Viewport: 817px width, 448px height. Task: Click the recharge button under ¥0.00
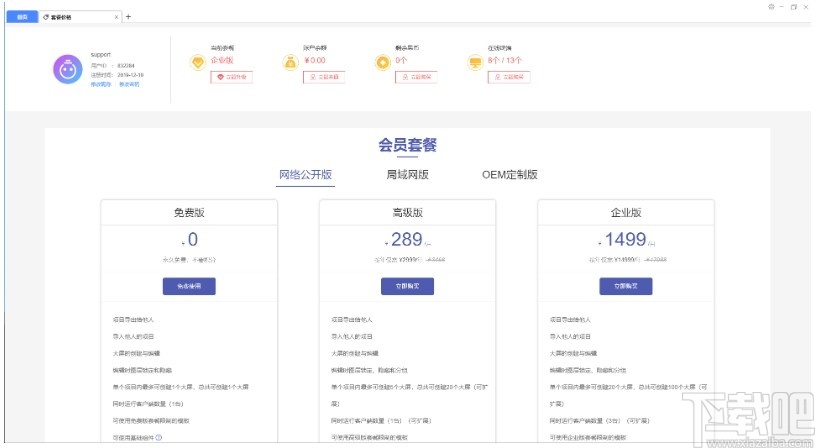point(324,77)
